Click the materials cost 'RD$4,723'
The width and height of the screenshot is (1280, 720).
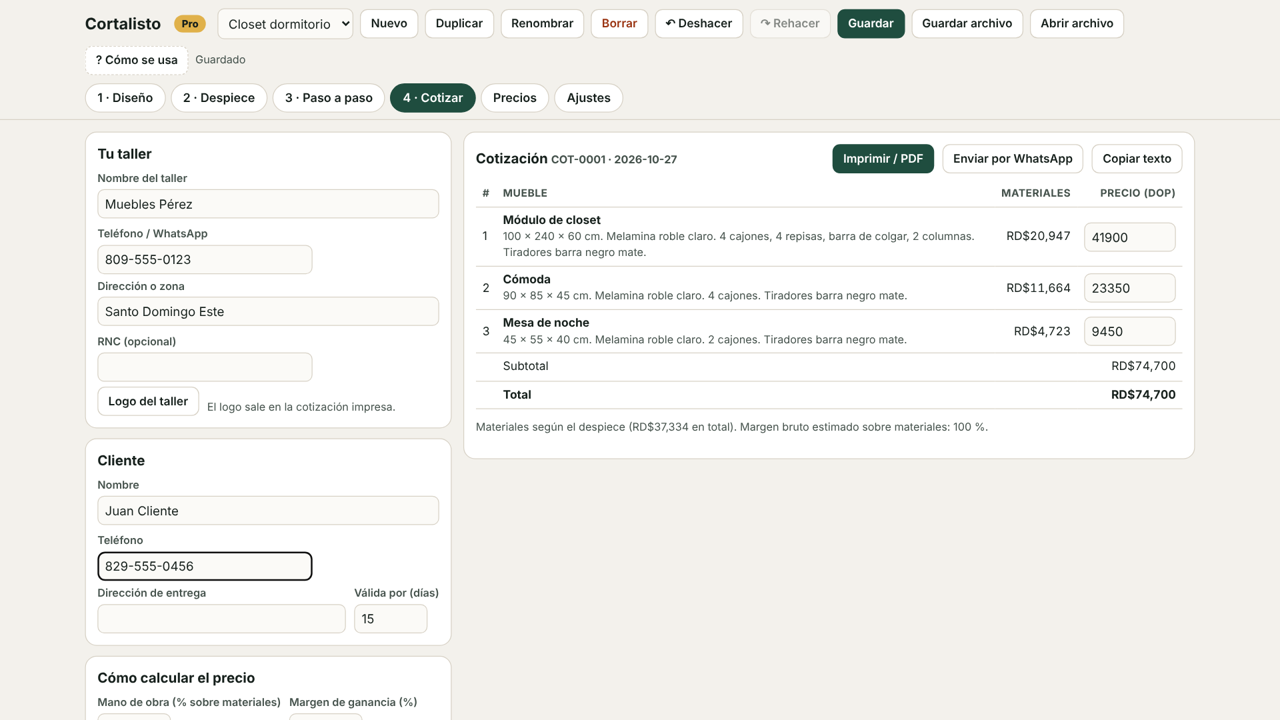point(1042,331)
